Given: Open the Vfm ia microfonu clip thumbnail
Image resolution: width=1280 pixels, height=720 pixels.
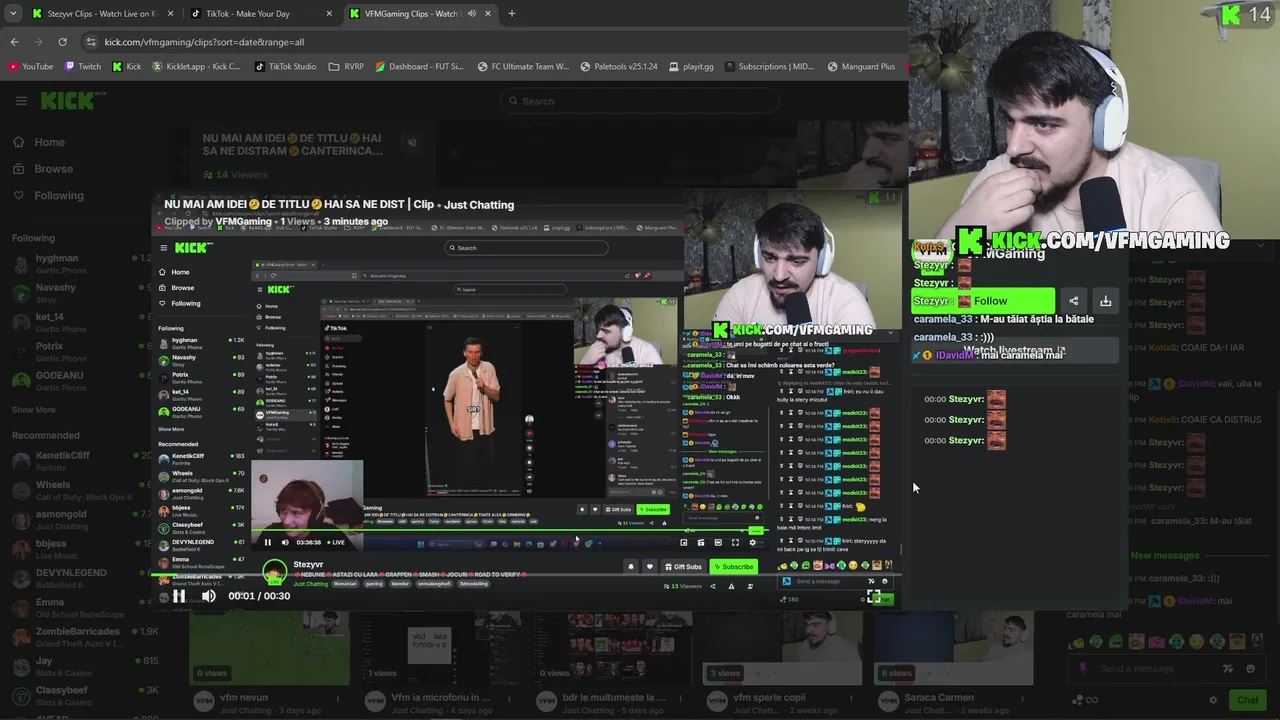Looking at the screenshot, I should (x=441, y=648).
